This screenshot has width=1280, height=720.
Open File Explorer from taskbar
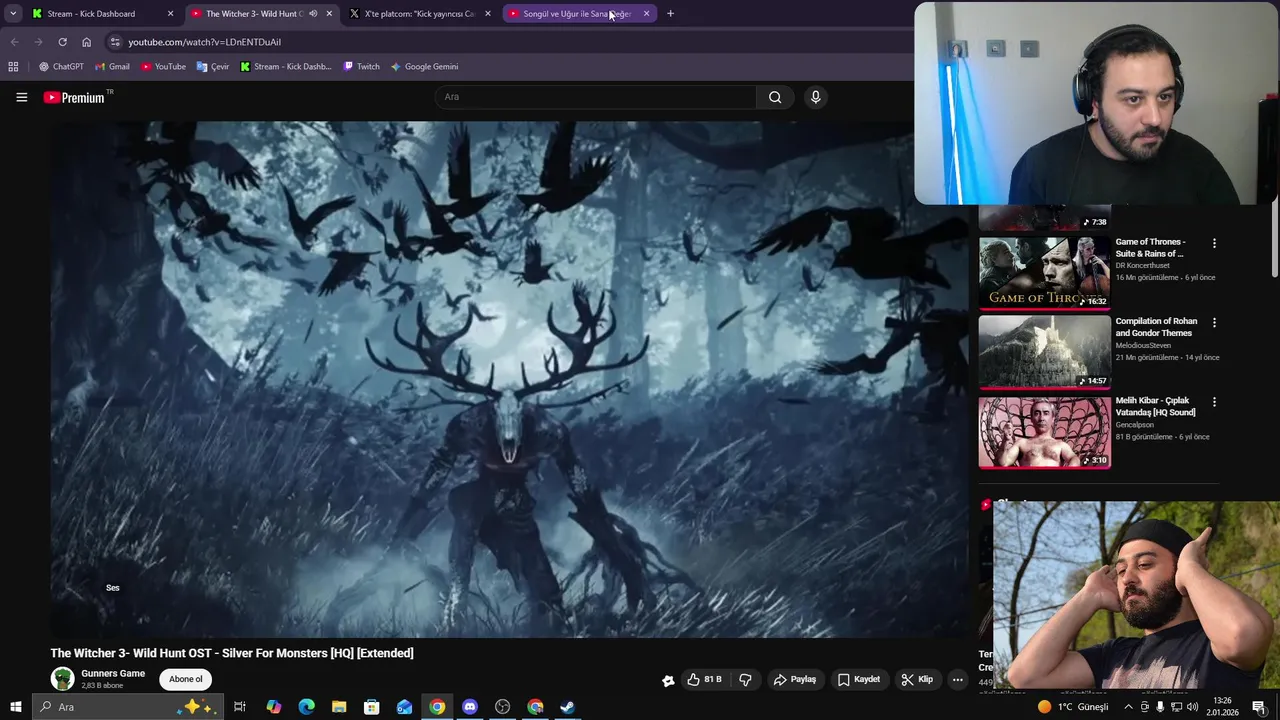tap(339, 707)
